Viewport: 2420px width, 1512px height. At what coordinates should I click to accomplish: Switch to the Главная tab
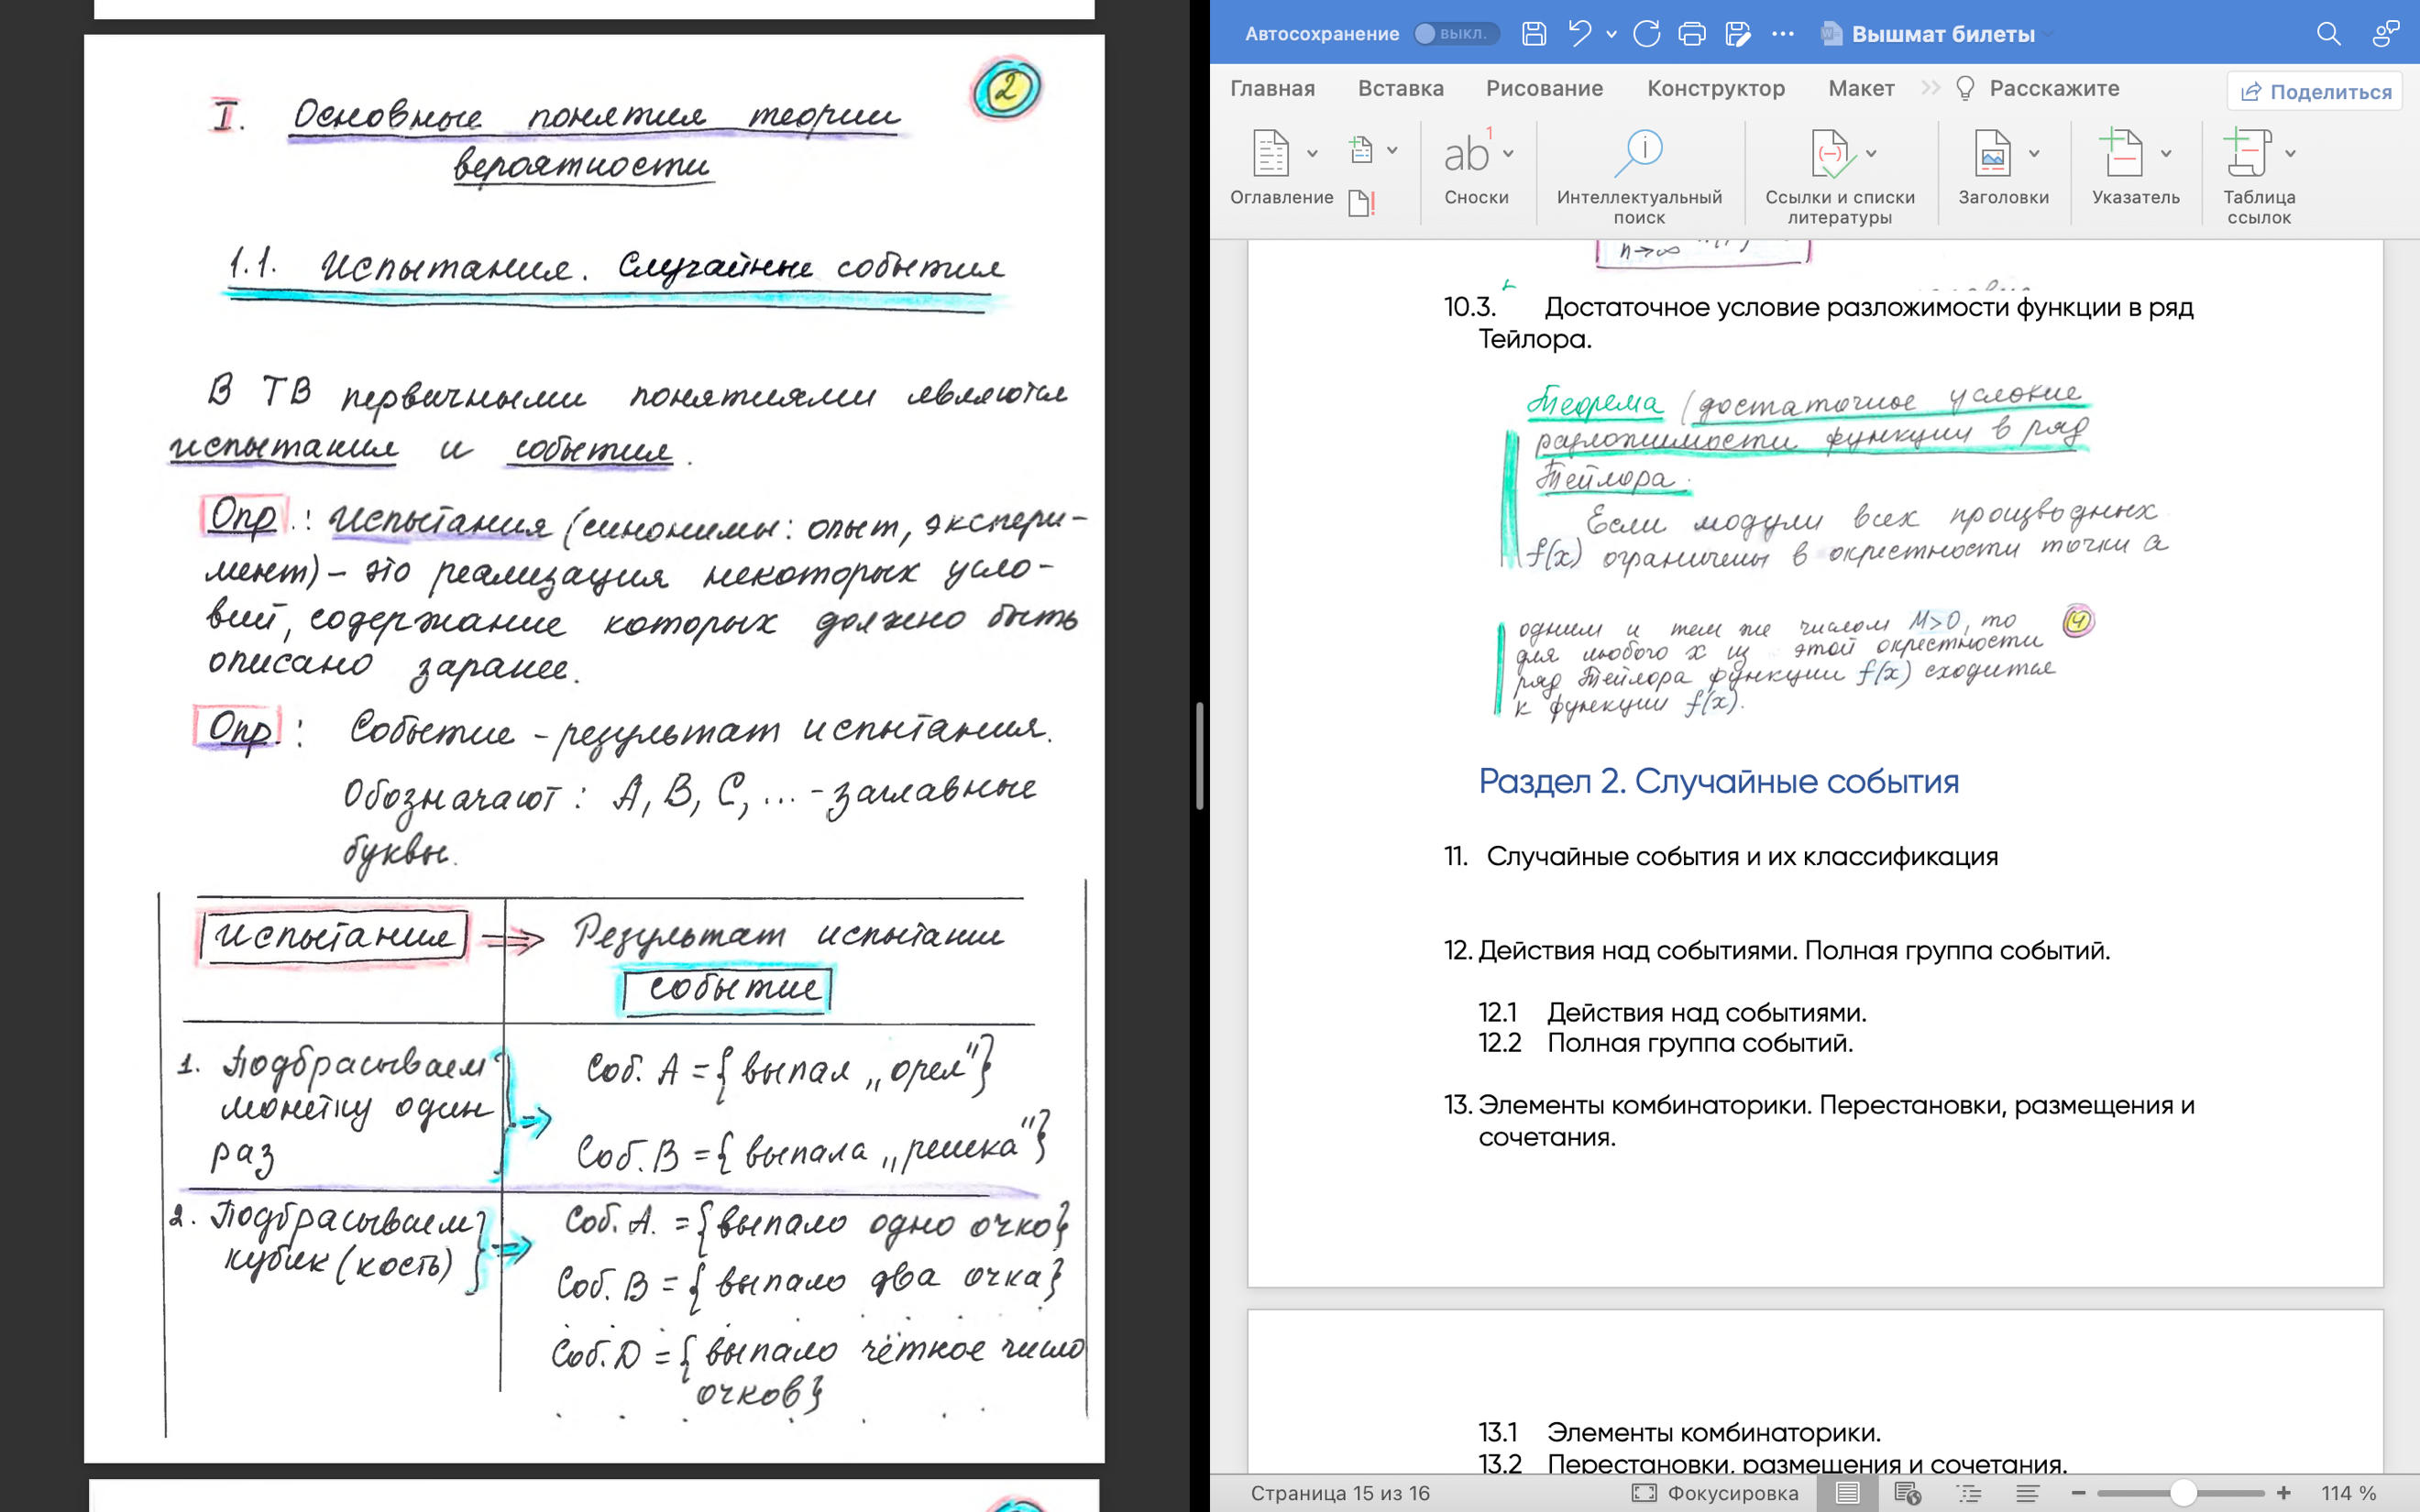coord(1272,88)
